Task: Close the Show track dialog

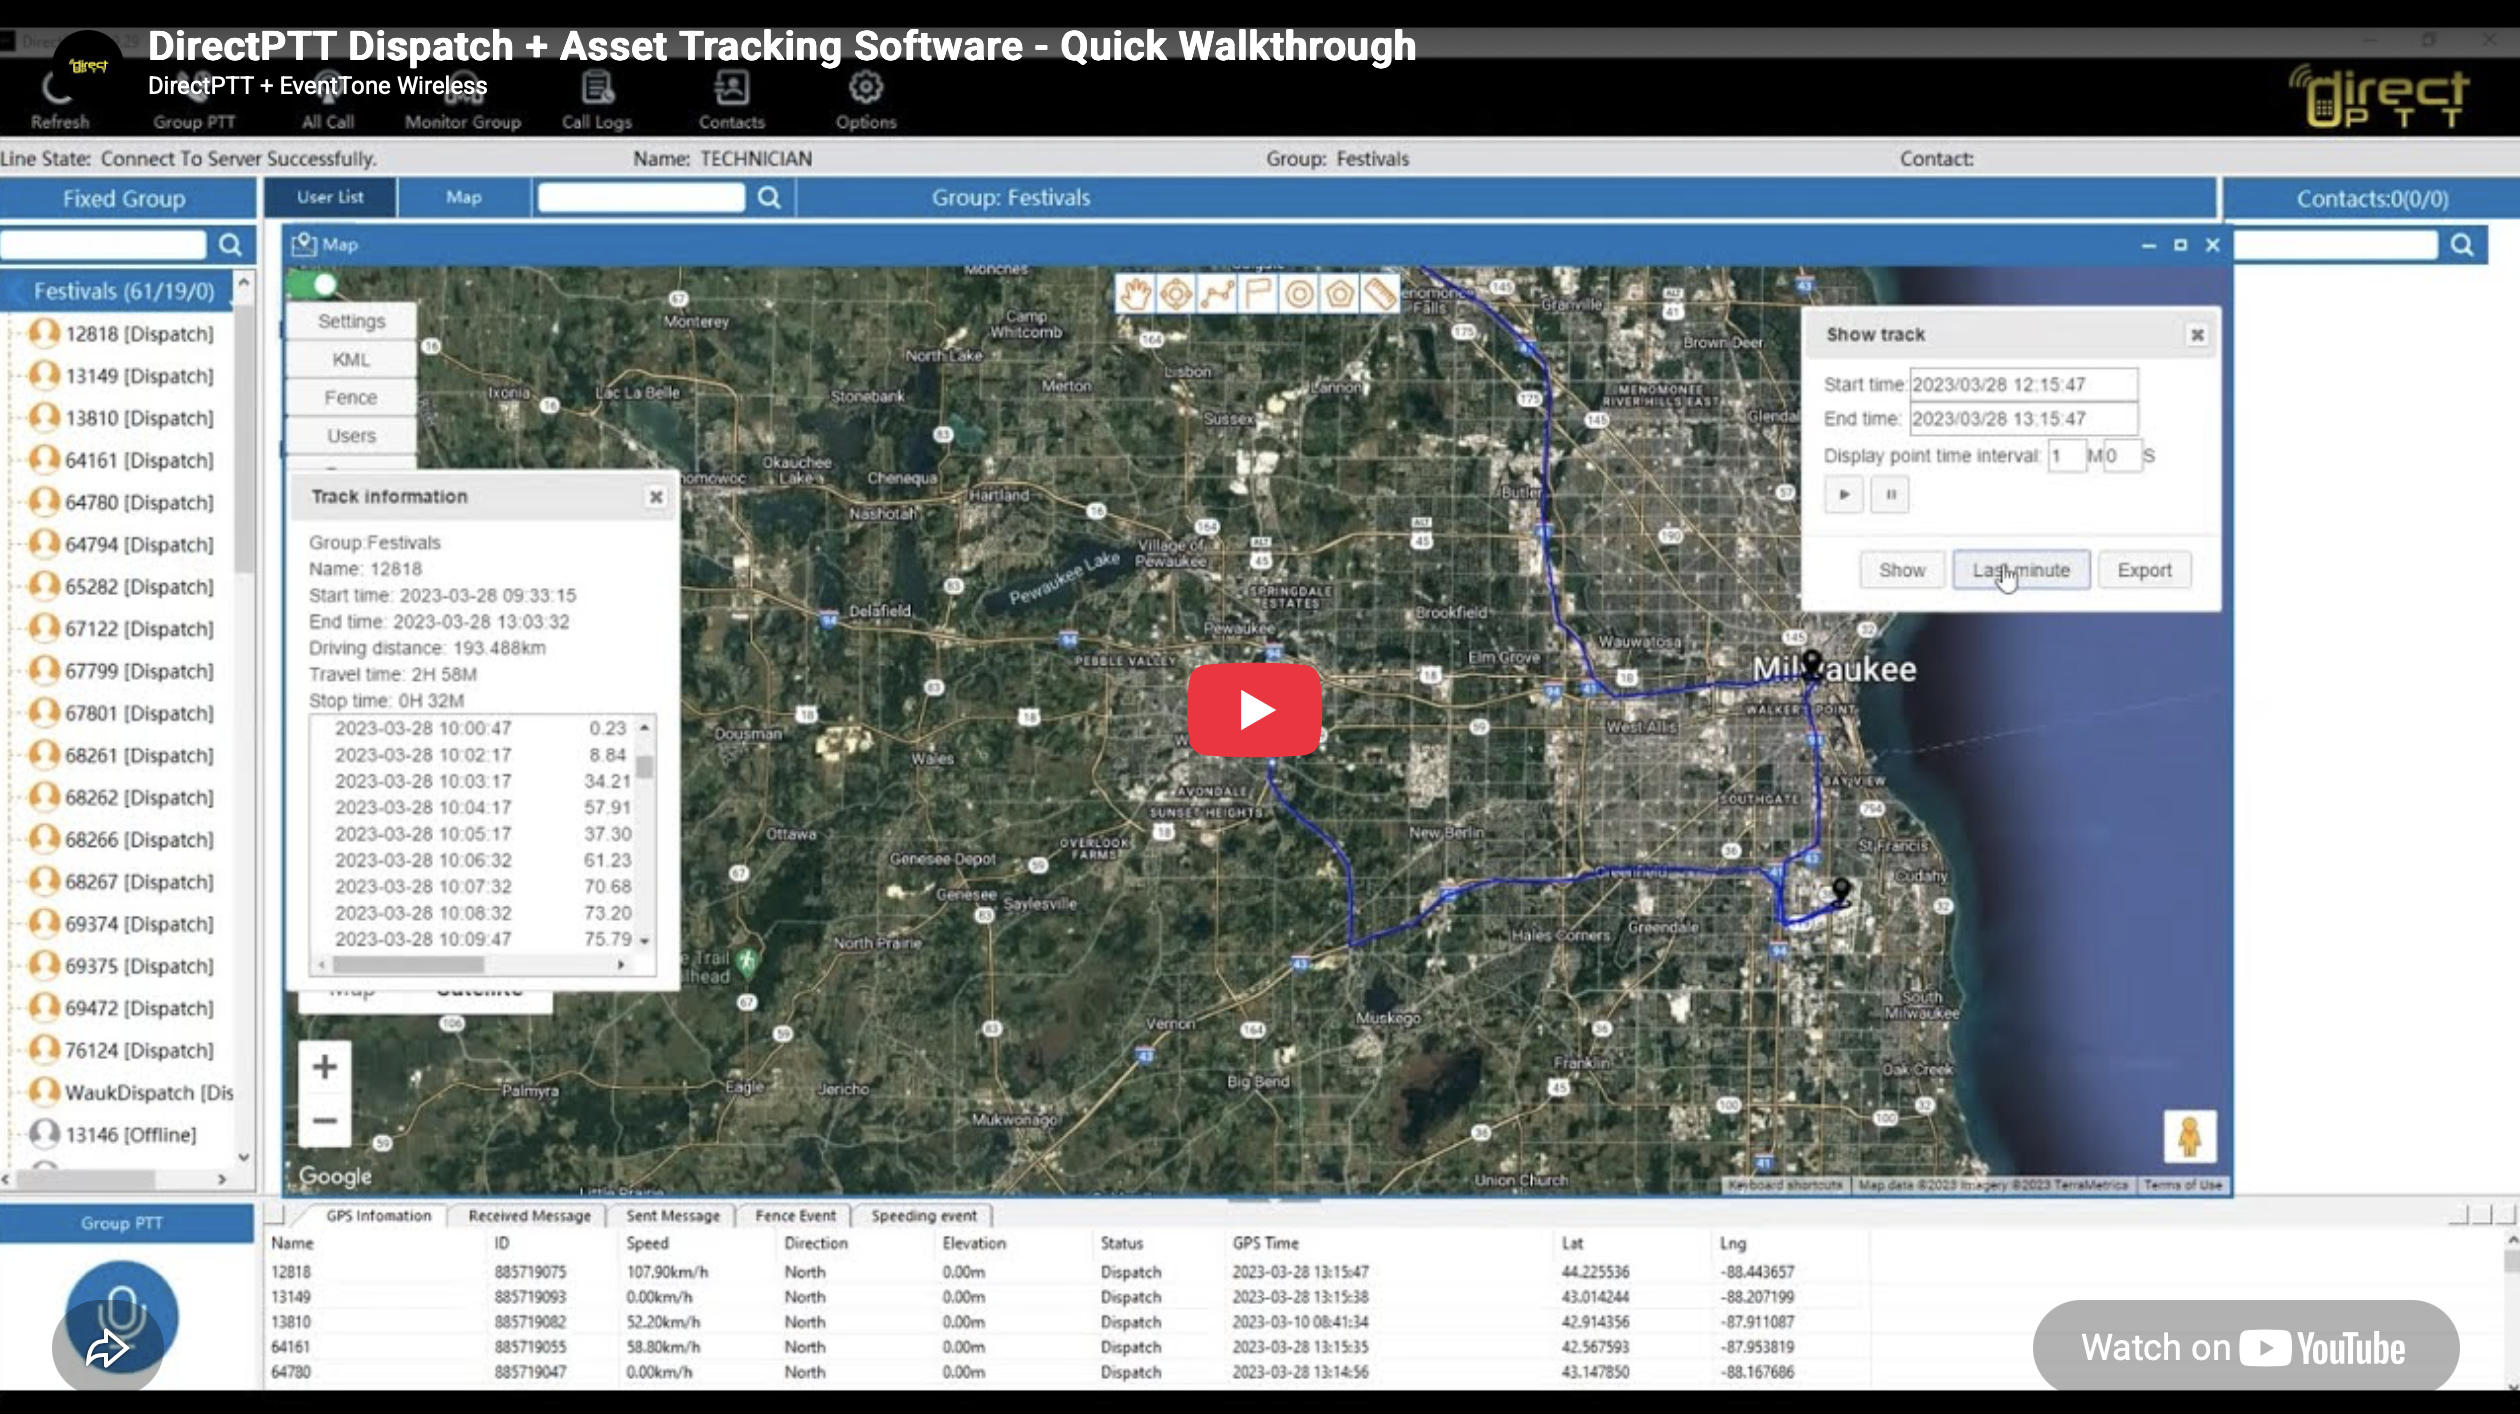Action: click(2197, 335)
